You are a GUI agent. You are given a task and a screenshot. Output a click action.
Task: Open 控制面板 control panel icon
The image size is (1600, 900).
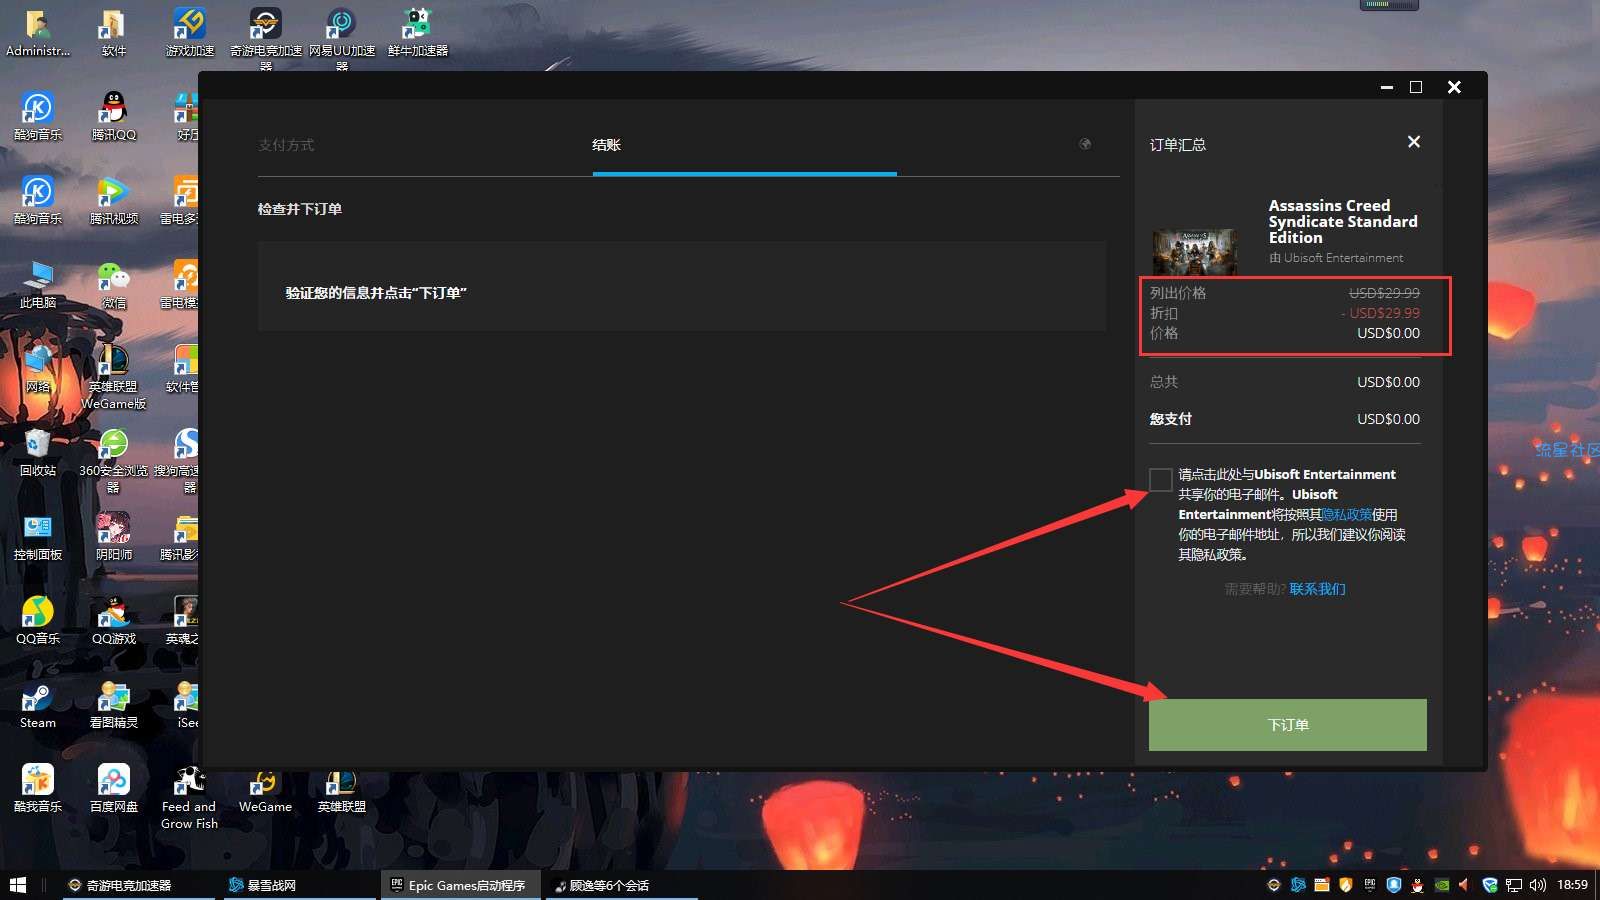38,537
